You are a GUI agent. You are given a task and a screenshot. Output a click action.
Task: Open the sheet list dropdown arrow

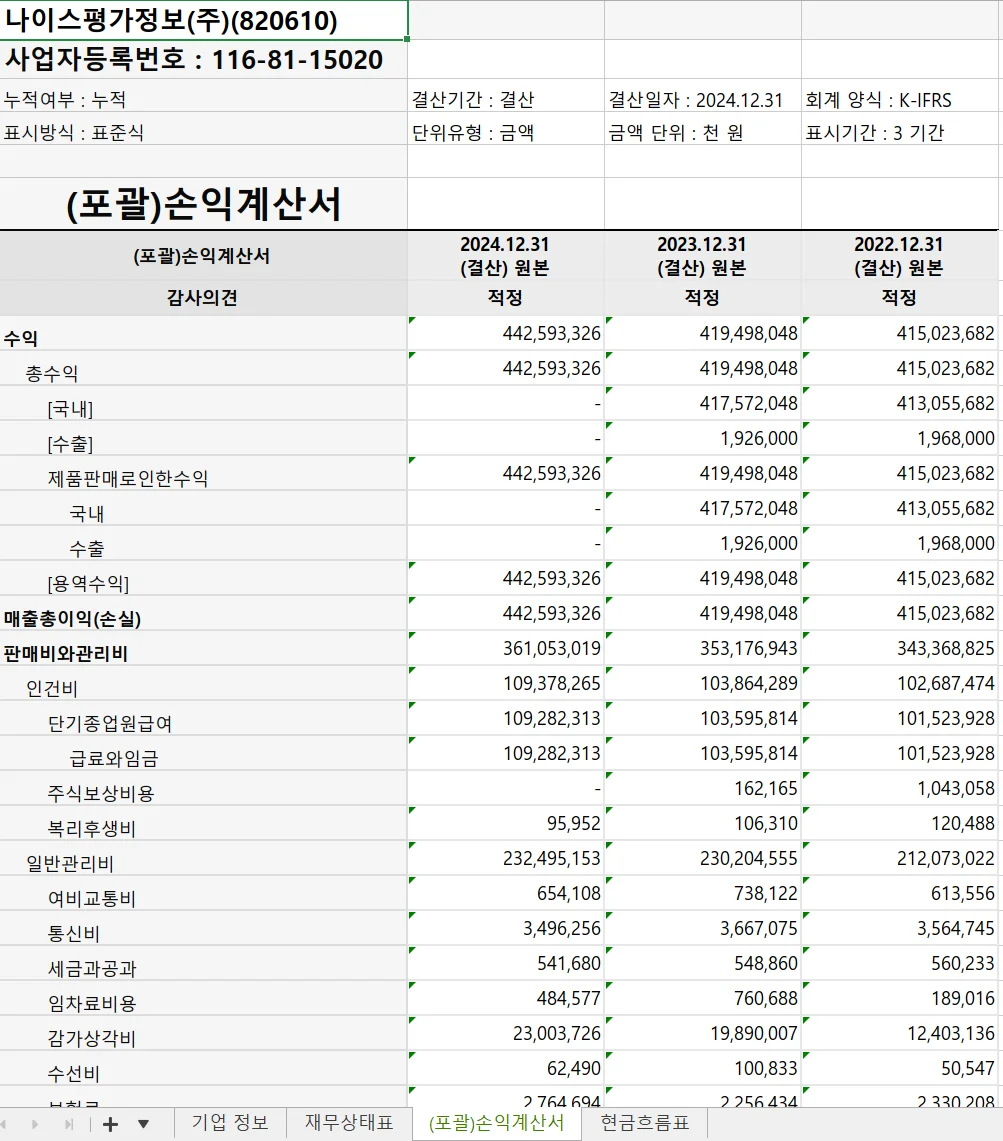click(143, 1125)
